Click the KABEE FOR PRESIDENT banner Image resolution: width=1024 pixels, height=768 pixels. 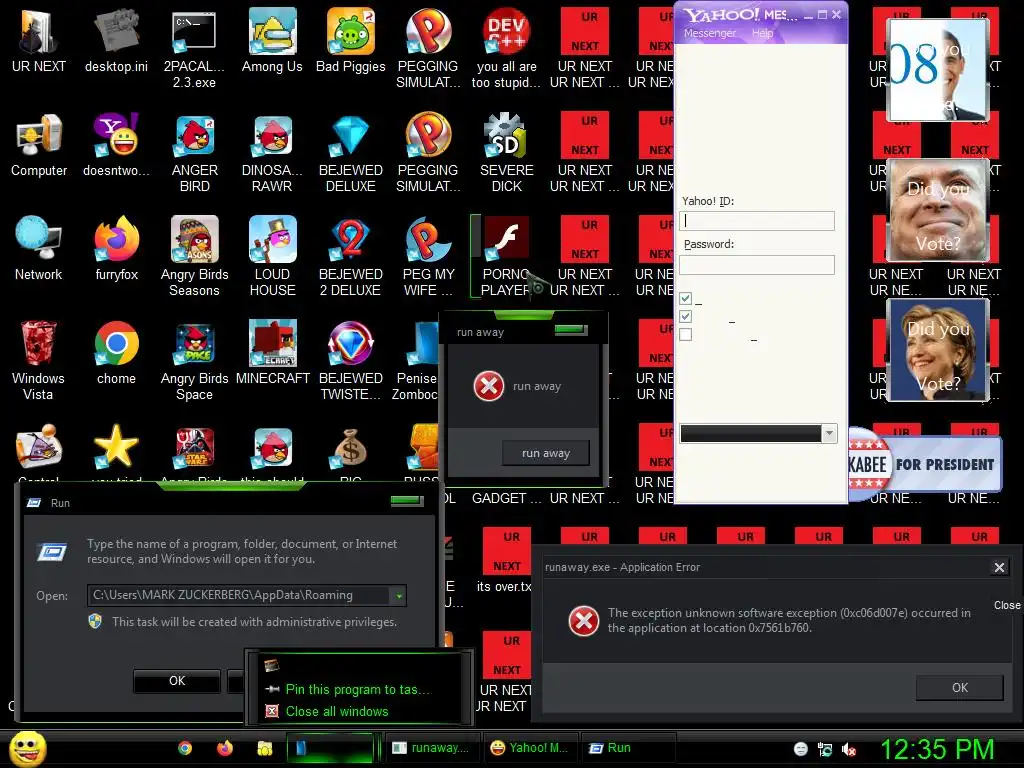coord(925,464)
